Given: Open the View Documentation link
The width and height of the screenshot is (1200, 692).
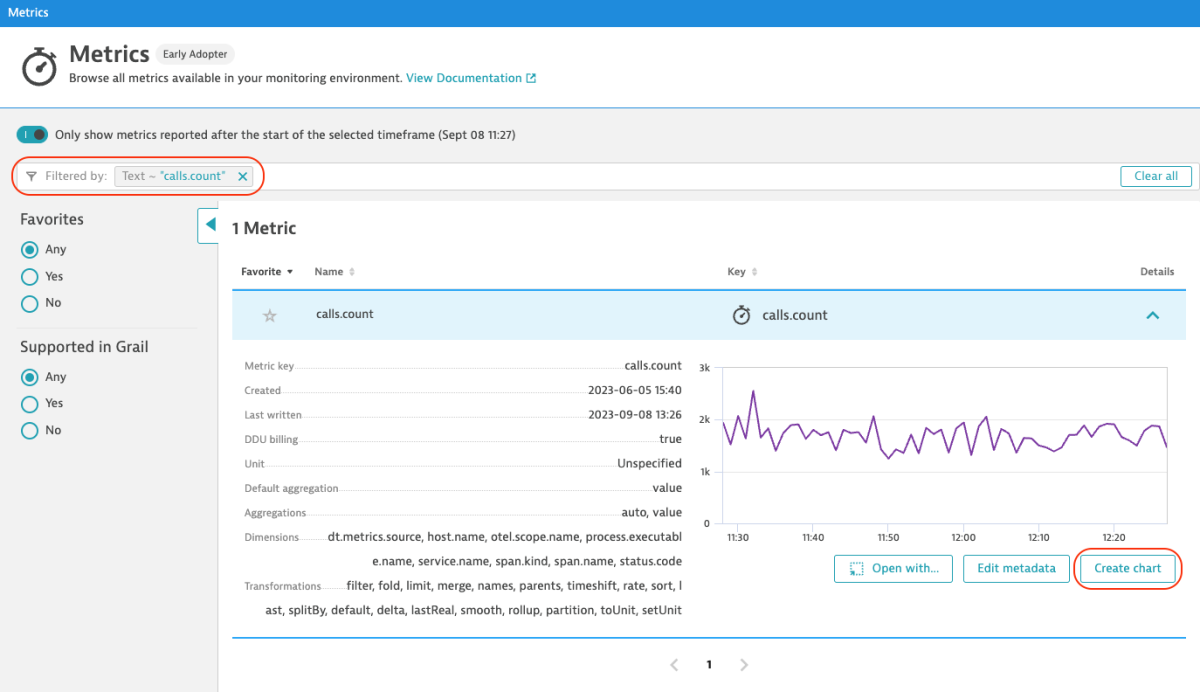Looking at the screenshot, I should pos(465,77).
